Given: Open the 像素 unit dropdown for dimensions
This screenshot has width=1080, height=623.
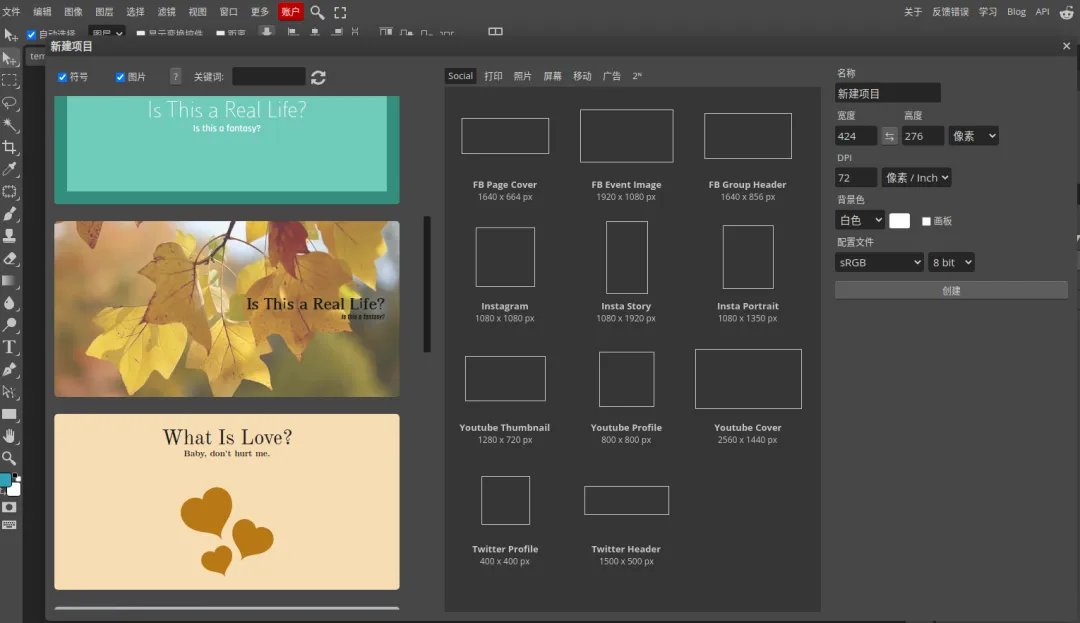Looking at the screenshot, I should click(973, 136).
